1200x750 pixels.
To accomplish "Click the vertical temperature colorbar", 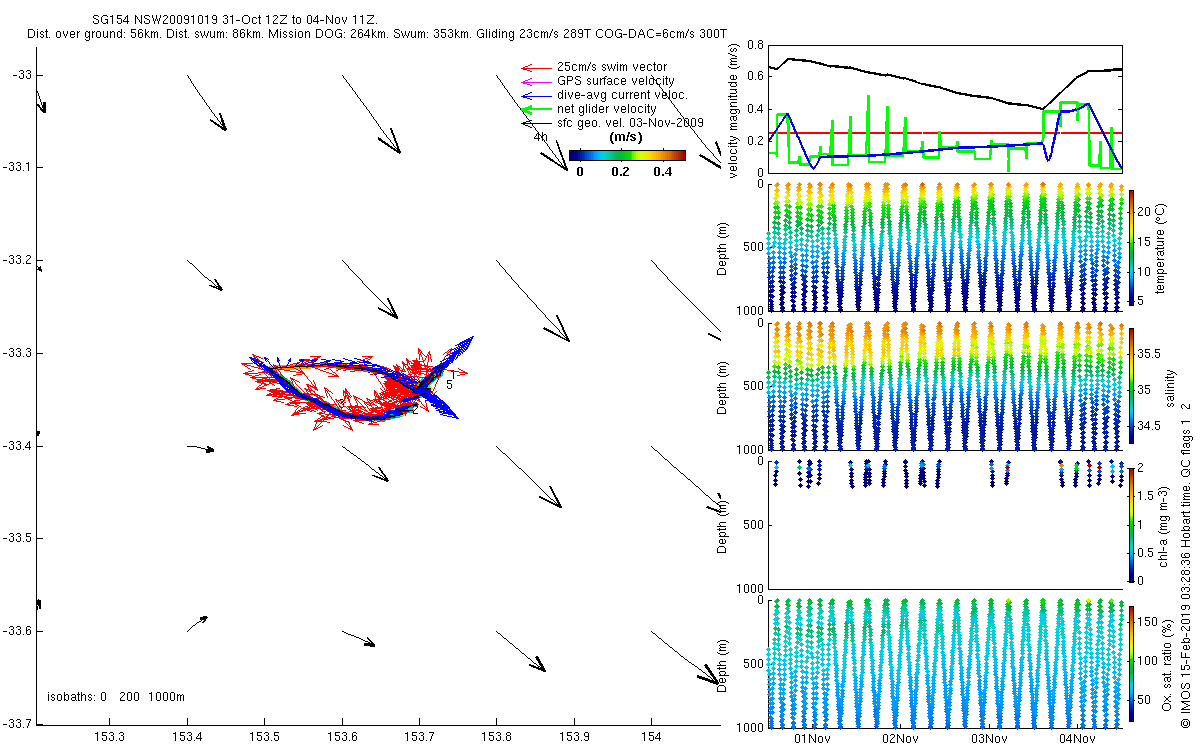I will click(1131, 246).
